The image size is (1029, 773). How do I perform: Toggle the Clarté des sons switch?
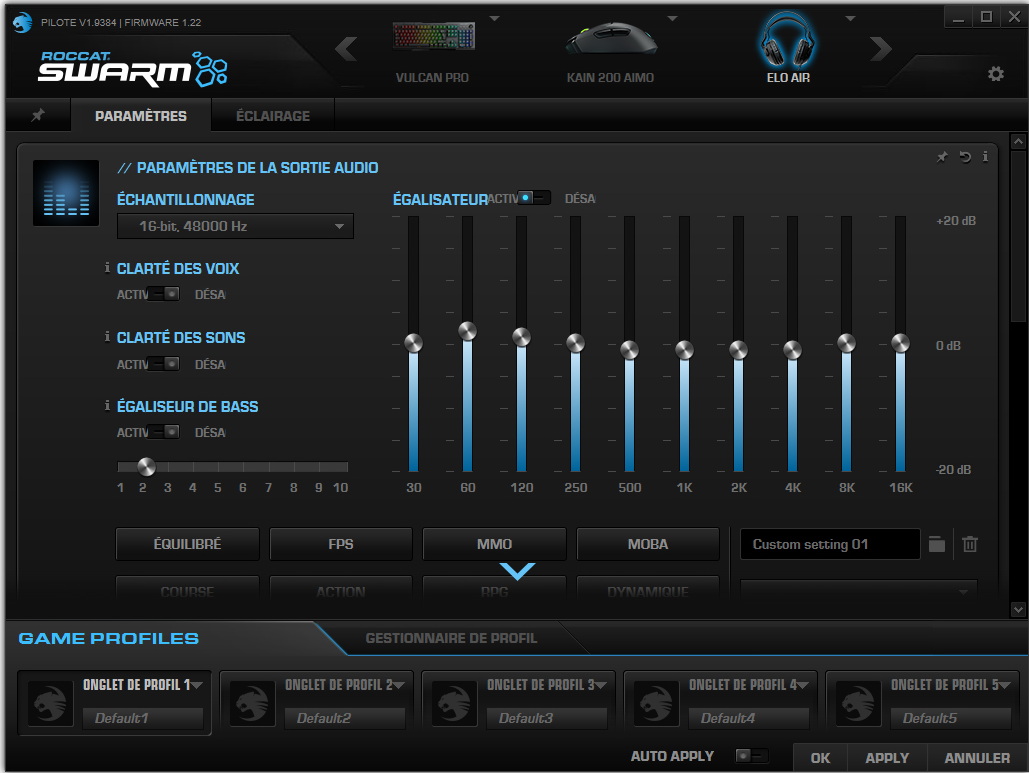(x=164, y=364)
